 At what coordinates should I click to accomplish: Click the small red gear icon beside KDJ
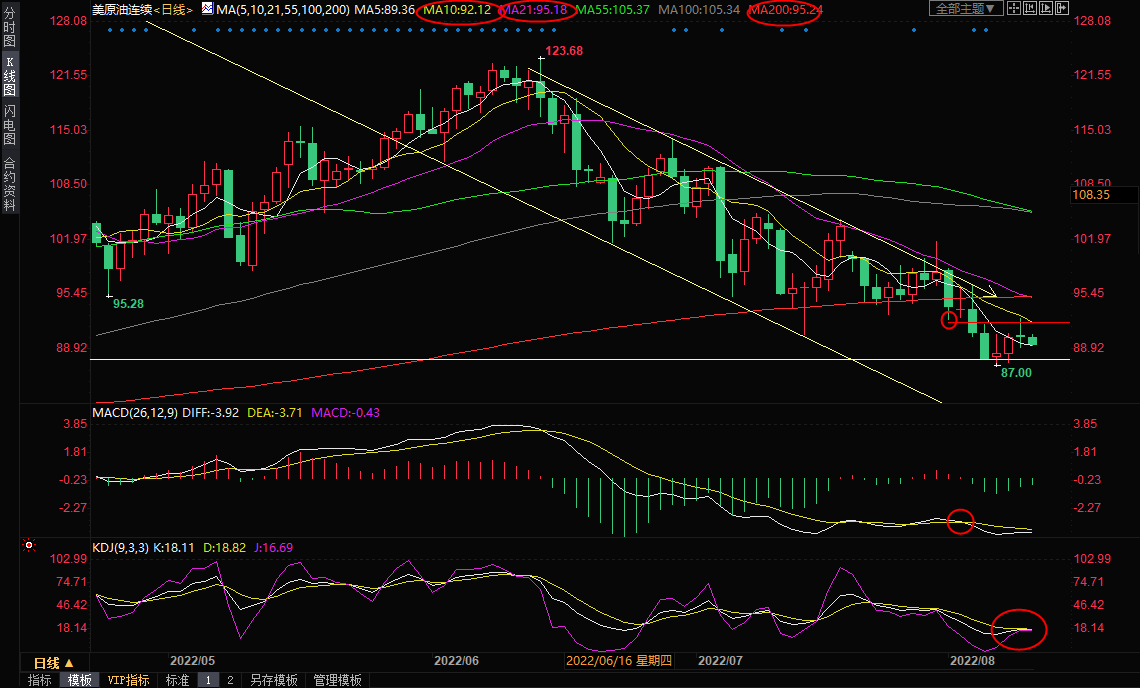[x=29, y=547]
